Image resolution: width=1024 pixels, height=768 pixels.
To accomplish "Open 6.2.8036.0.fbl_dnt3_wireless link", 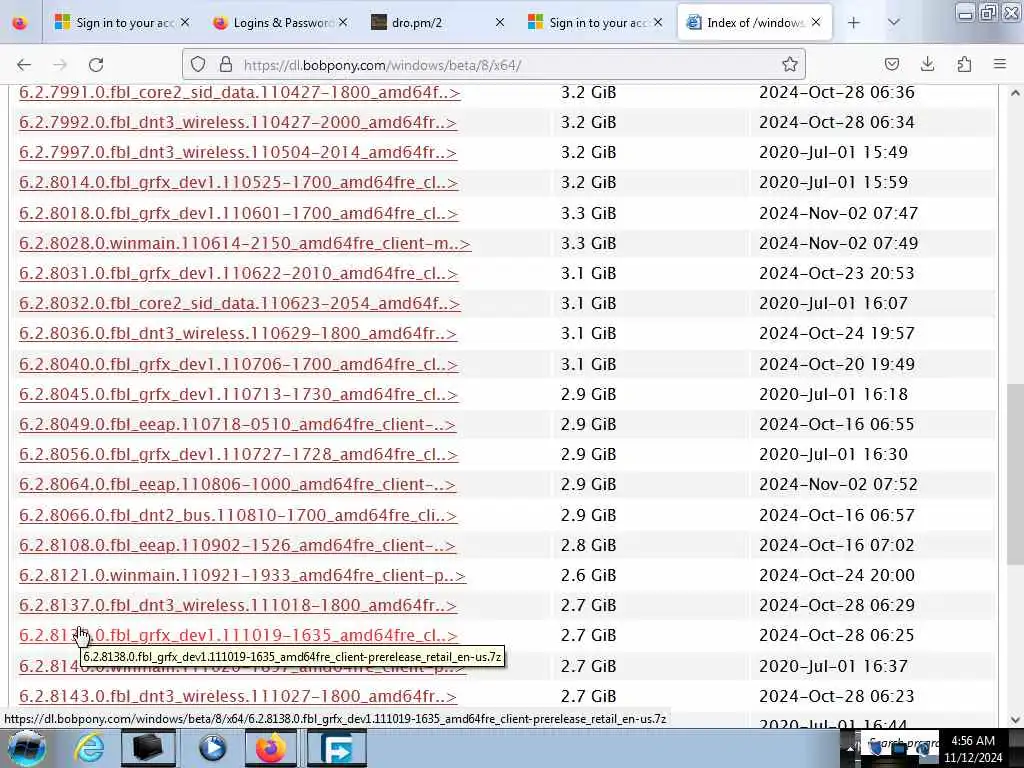I will 238,333.
